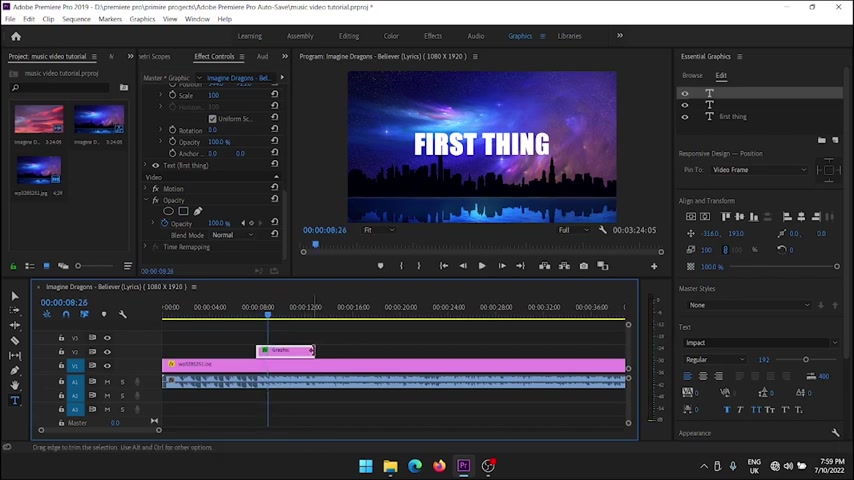Viewport: 854px width, 480px height.
Task: Step back one frame
Action: pos(463,266)
